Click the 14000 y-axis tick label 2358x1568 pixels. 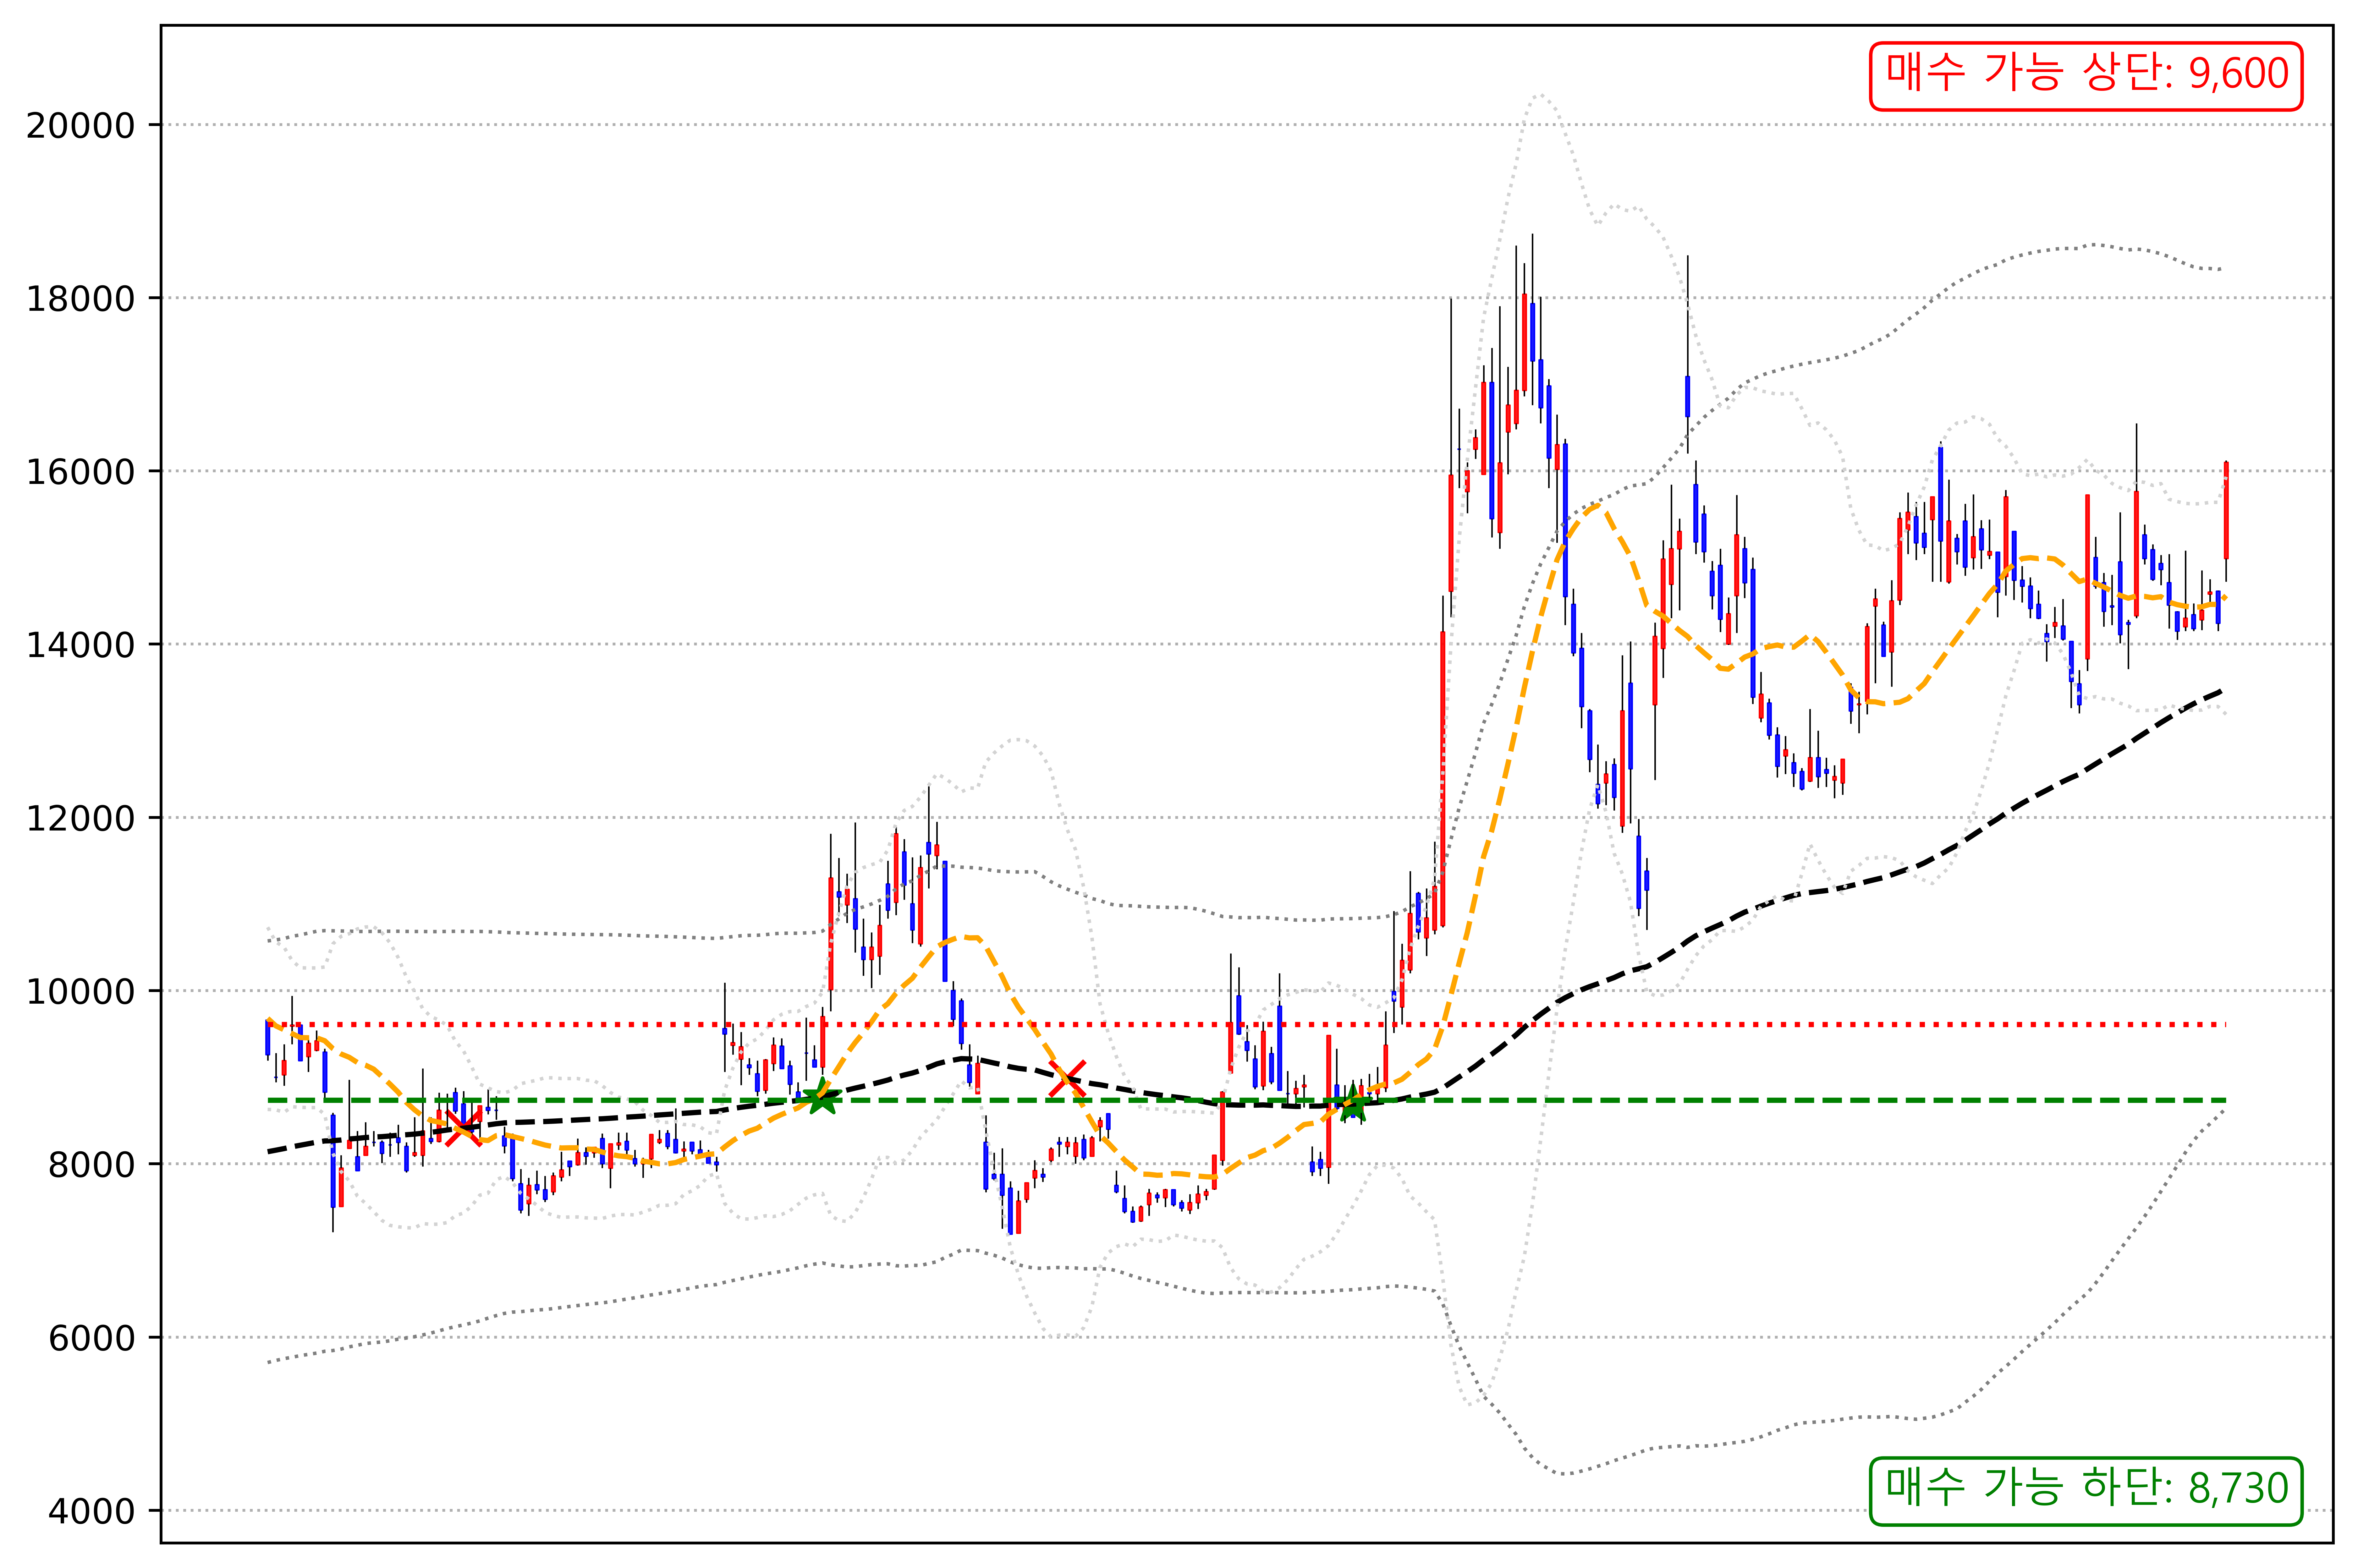[x=80, y=645]
